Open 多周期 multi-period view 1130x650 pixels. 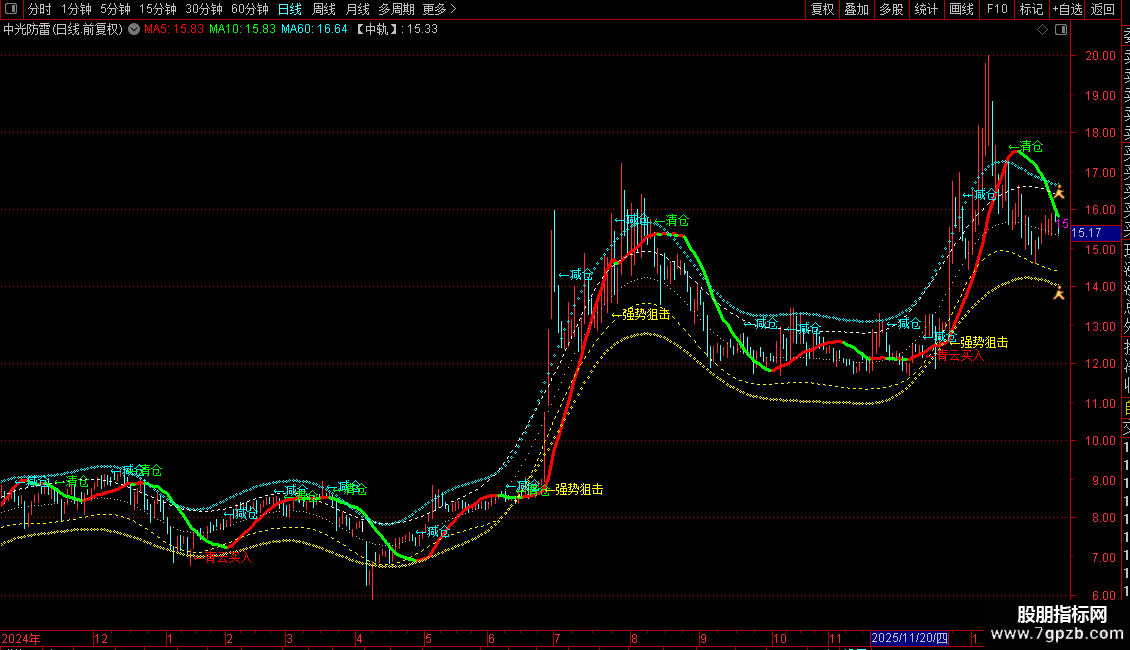point(396,9)
